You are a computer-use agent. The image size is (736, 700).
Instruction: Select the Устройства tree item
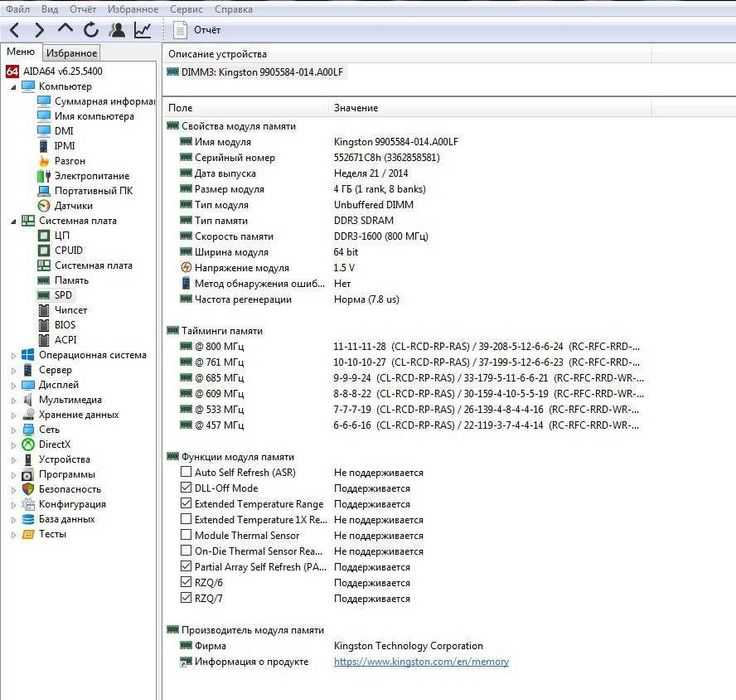64,460
